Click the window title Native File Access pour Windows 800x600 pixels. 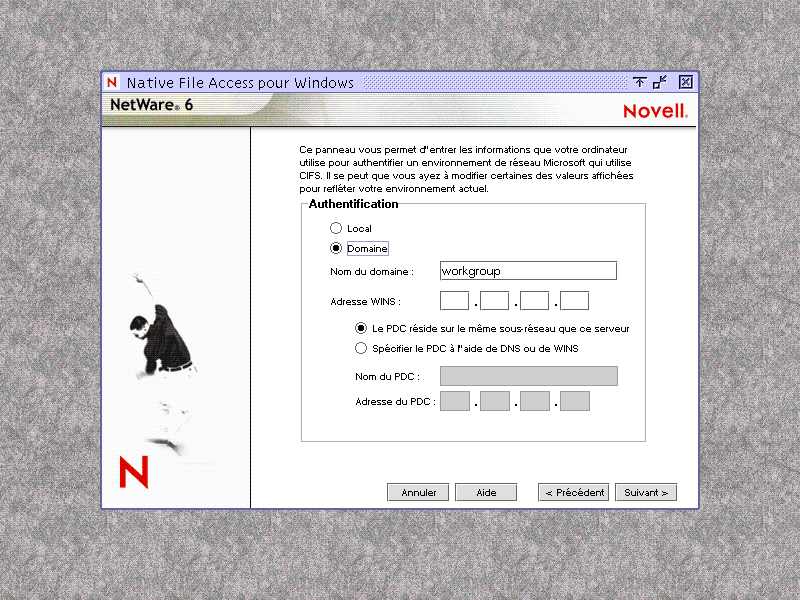(x=240, y=83)
